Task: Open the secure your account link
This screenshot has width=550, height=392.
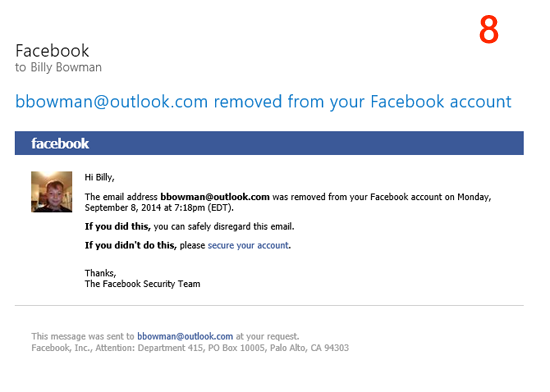Action: (x=248, y=245)
